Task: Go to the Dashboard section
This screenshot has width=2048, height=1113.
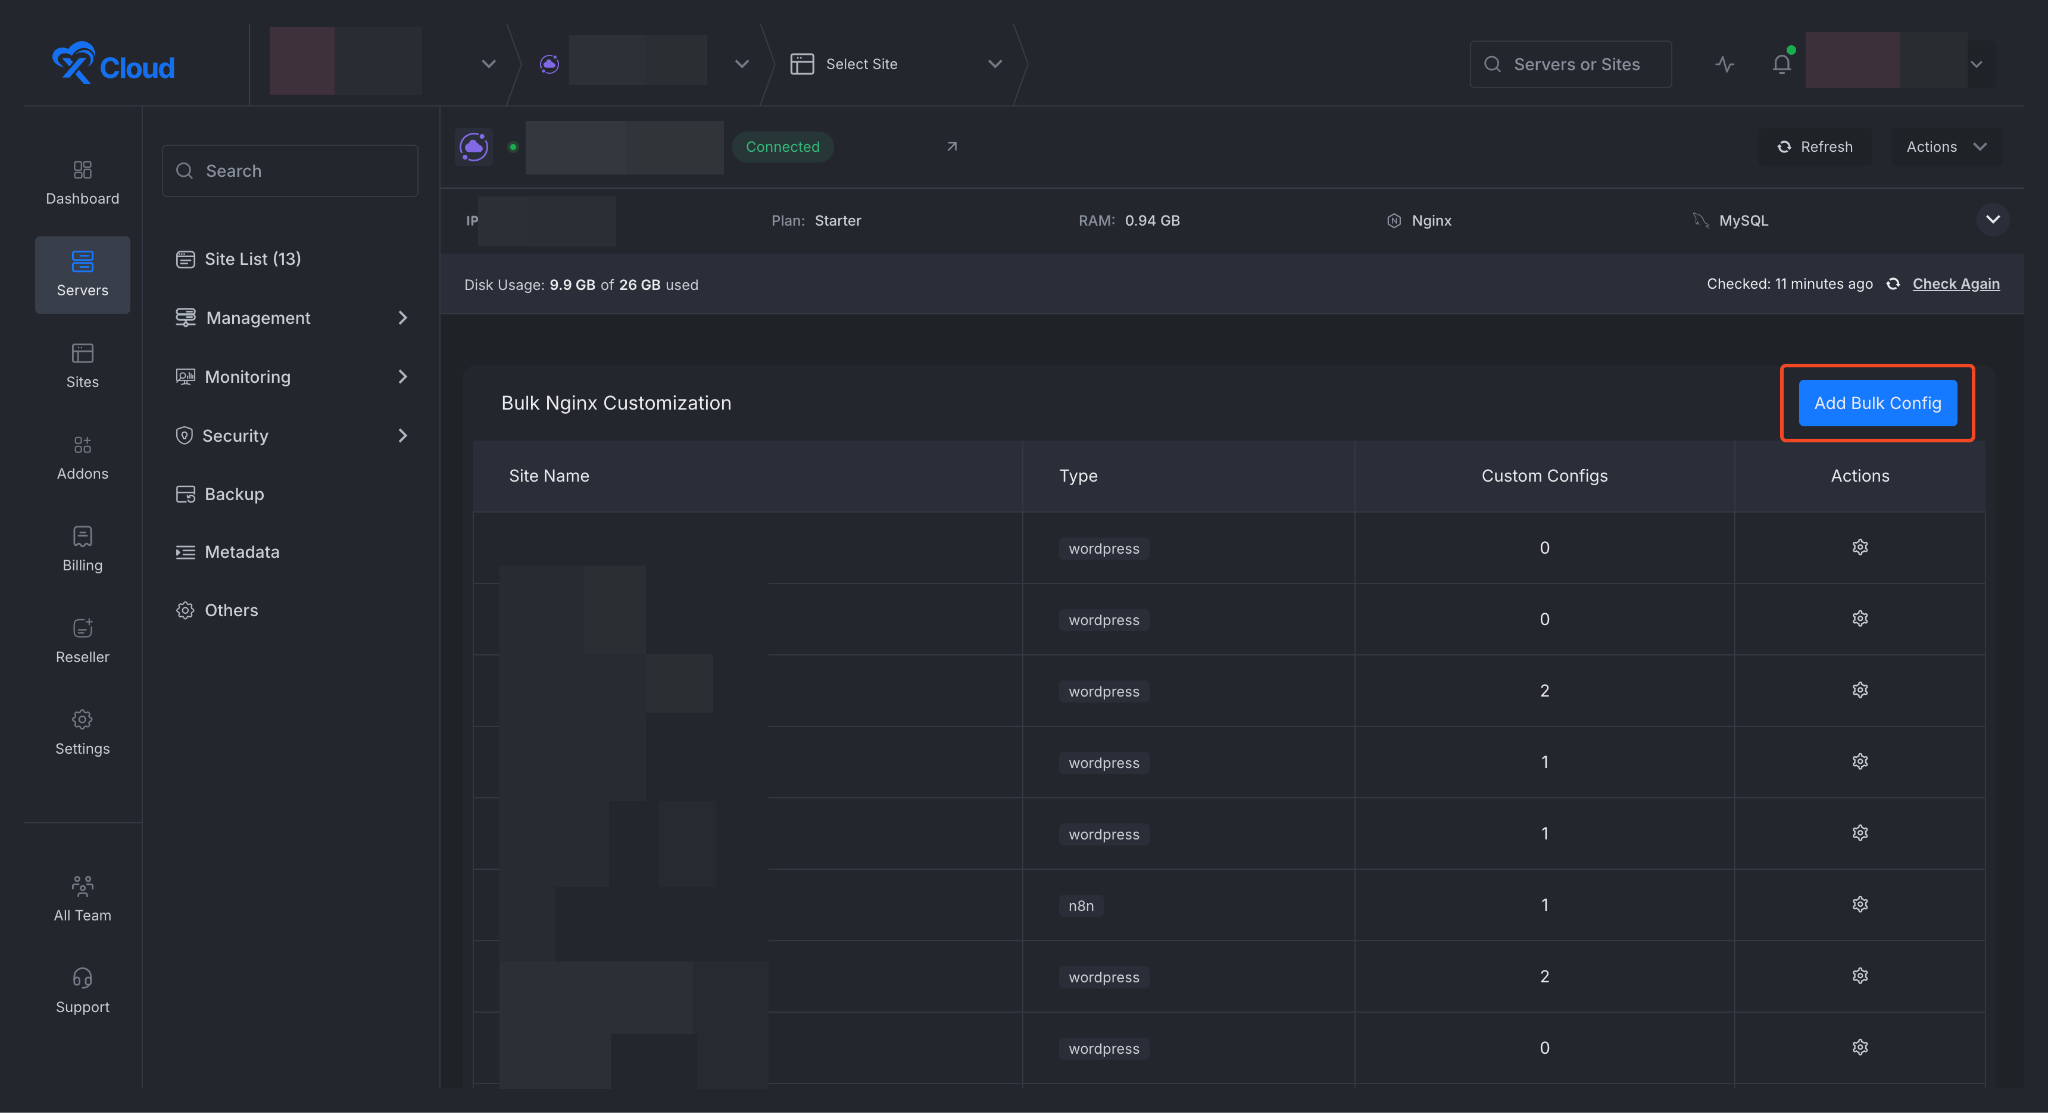Action: [x=82, y=183]
